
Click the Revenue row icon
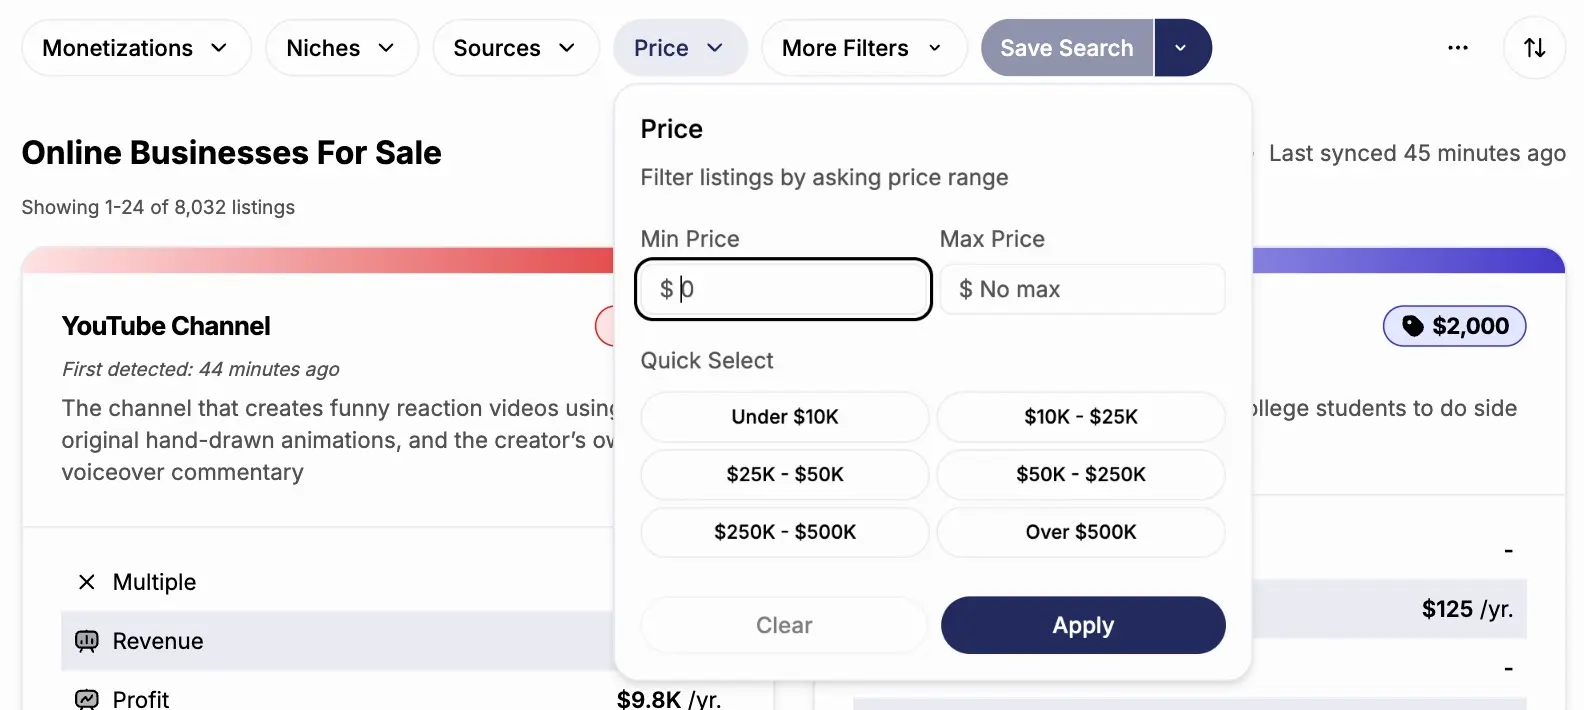click(87, 641)
